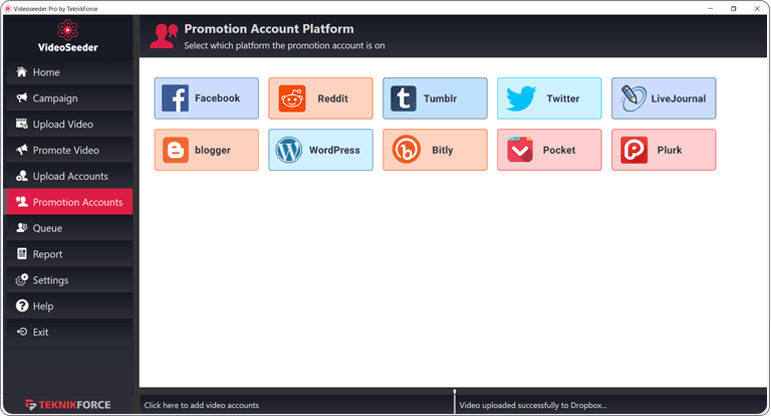
Task: Select the WordPress platform label
Action: pos(334,150)
